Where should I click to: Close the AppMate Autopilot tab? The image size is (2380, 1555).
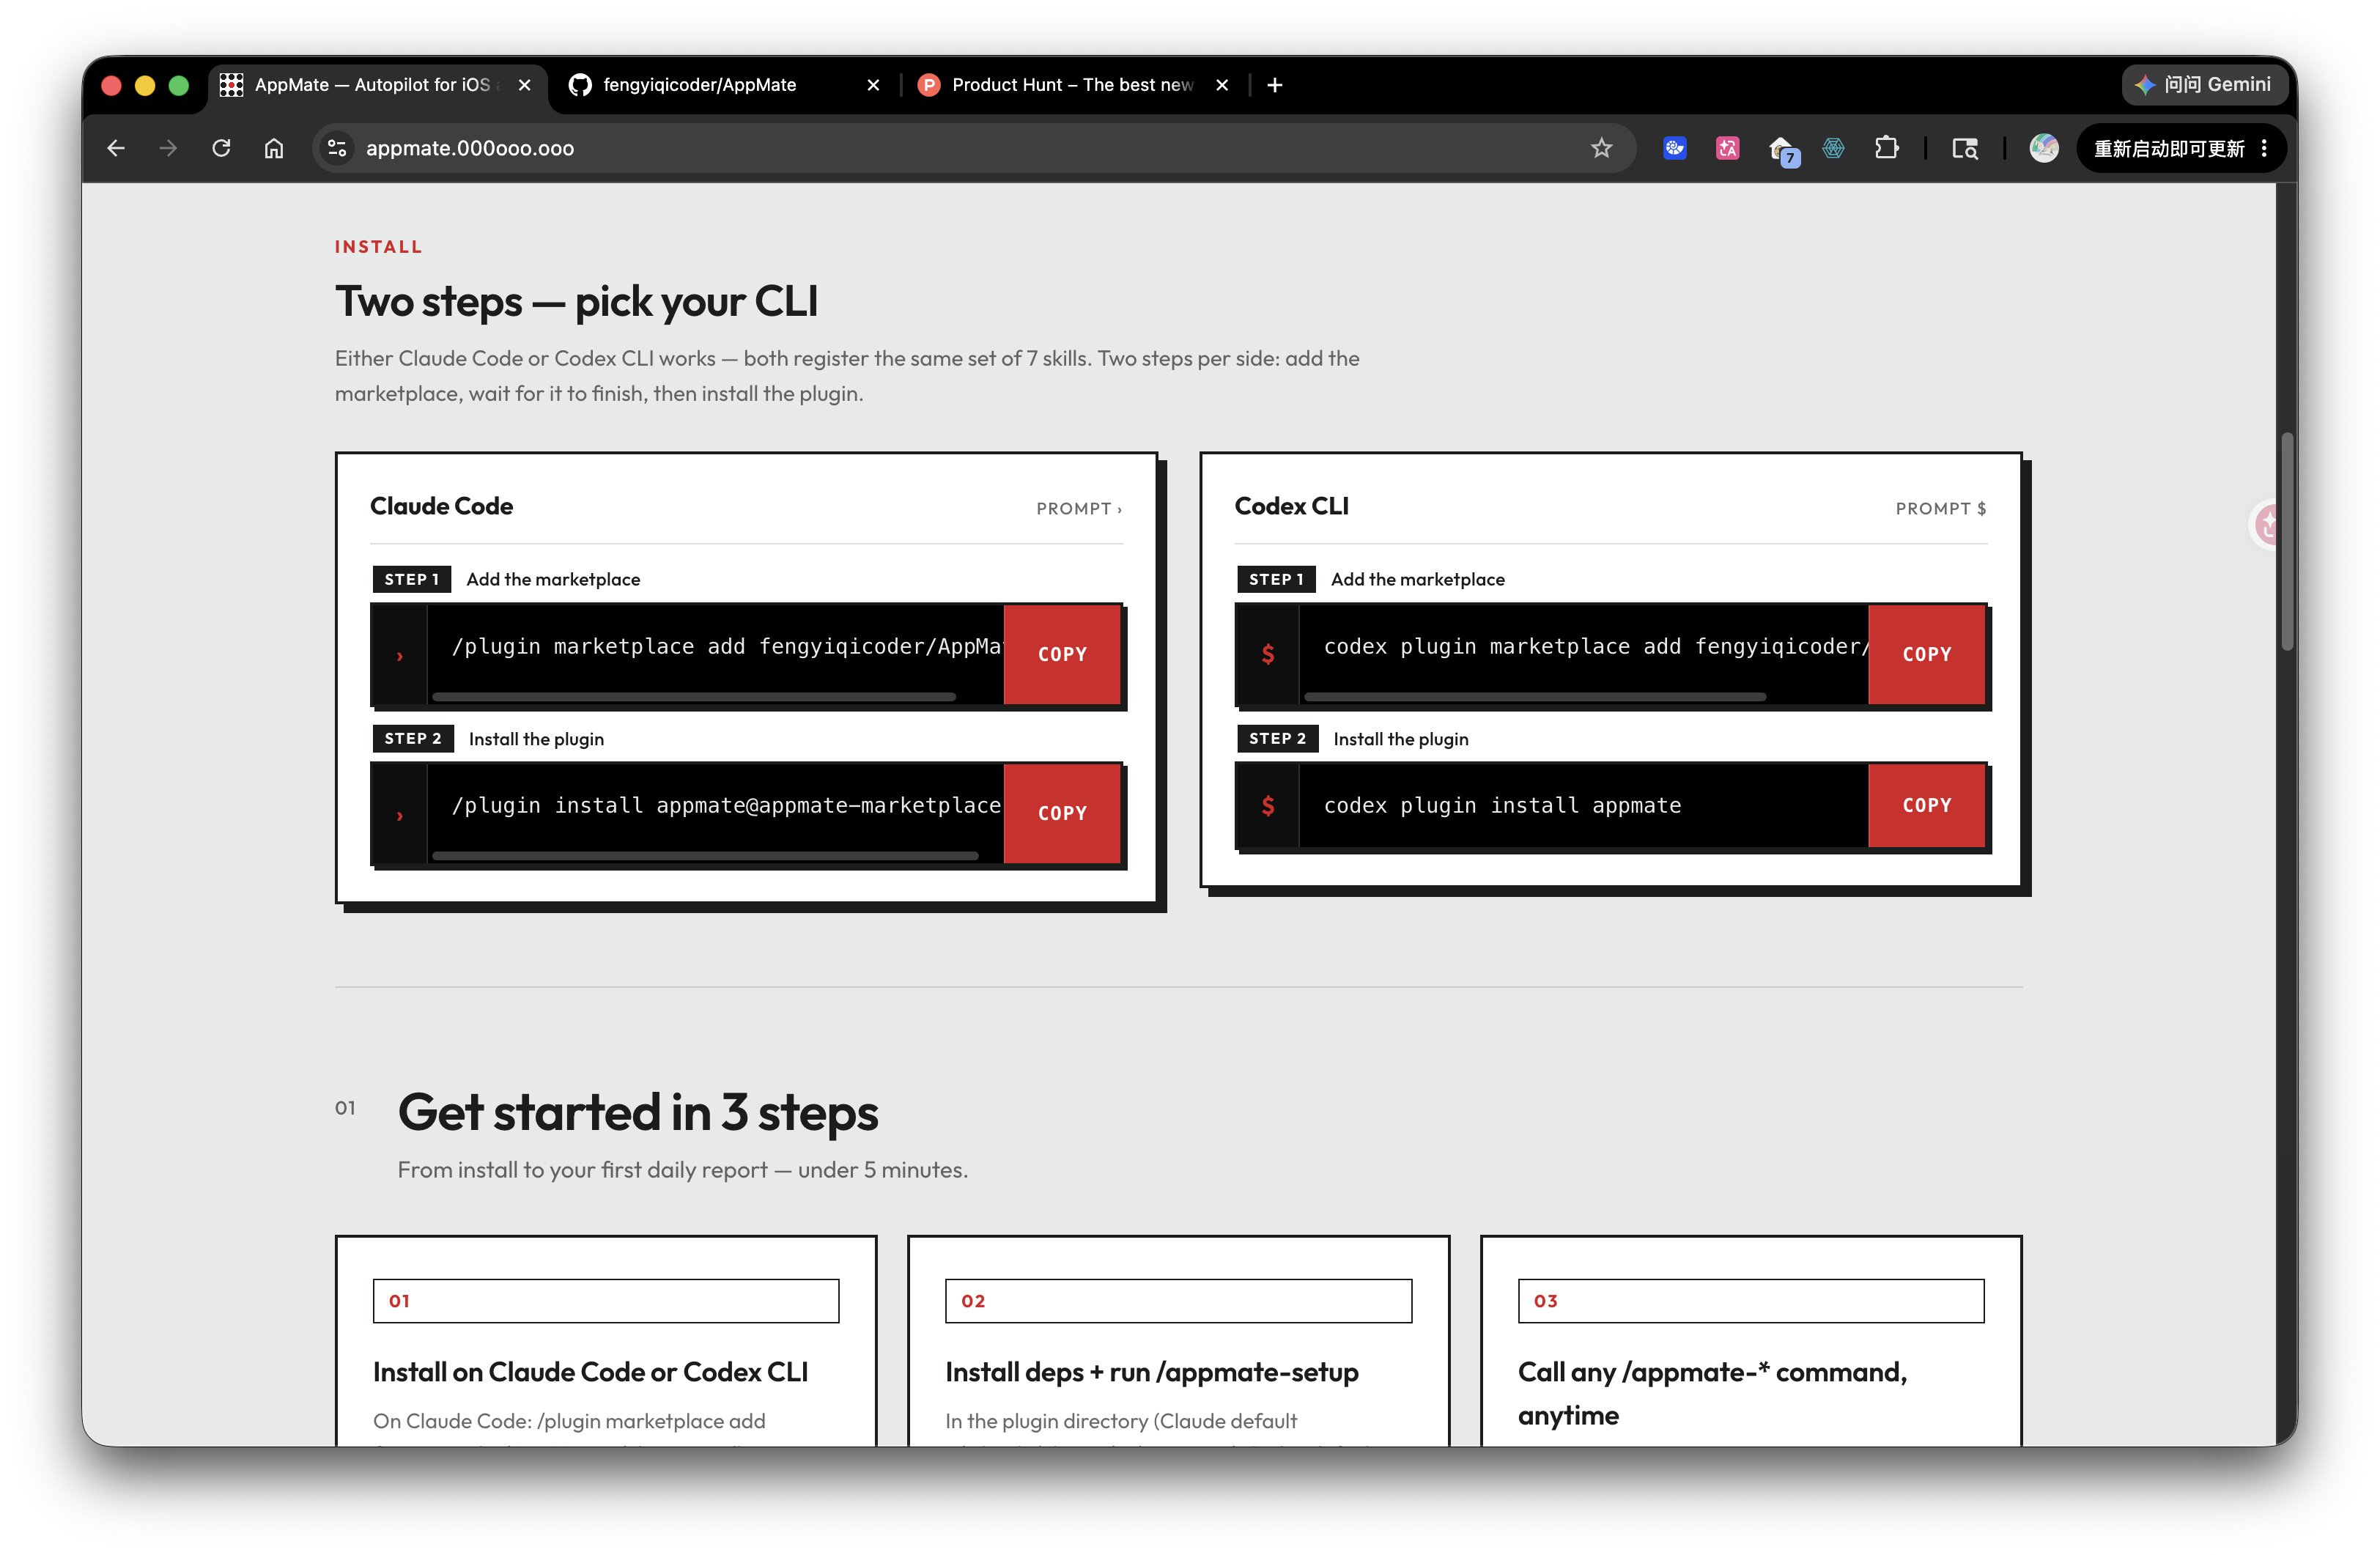pos(524,85)
